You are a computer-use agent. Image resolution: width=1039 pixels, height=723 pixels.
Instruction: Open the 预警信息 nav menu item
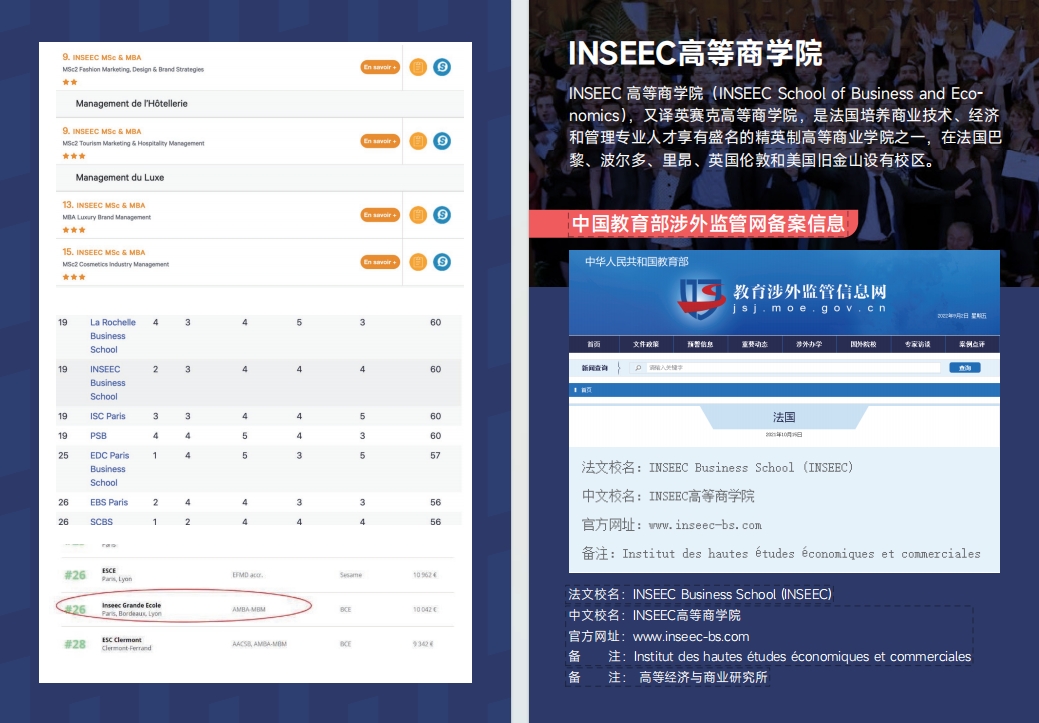pyautogui.click(x=700, y=345)
